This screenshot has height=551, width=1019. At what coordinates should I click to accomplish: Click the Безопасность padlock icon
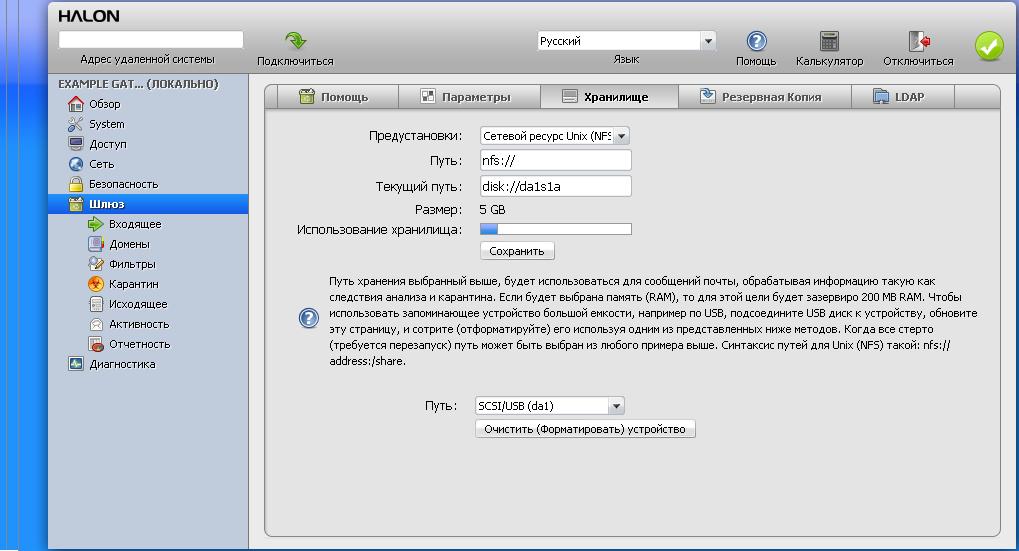76,184
